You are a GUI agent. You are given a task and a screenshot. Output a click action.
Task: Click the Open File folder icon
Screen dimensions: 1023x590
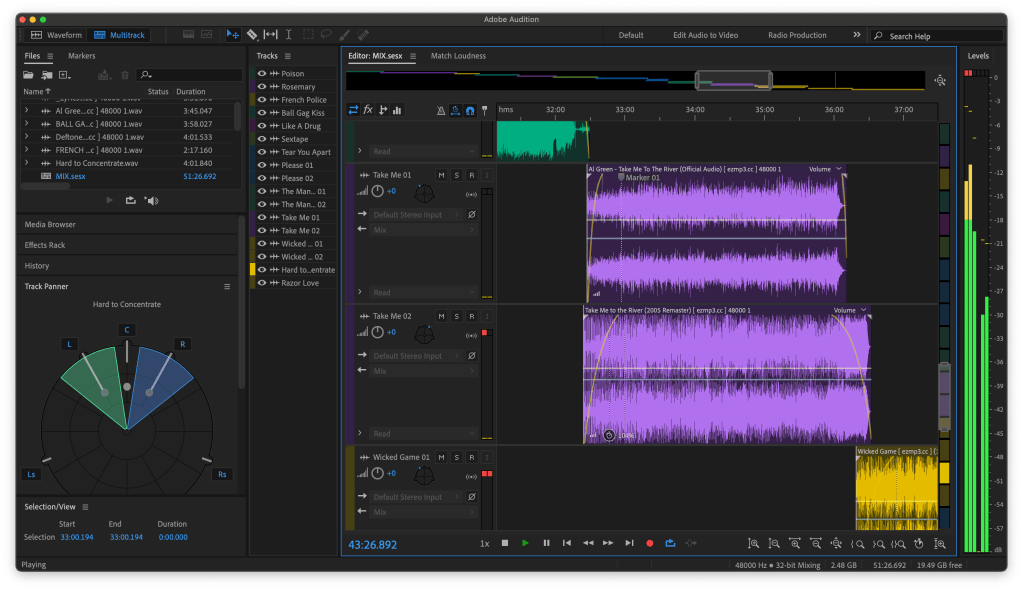(x=29, y=75)
